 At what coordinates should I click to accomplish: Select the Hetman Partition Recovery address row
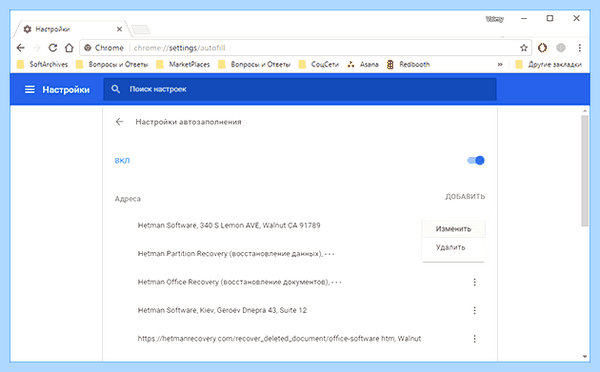pyautogui.click(x=236, y=254)
